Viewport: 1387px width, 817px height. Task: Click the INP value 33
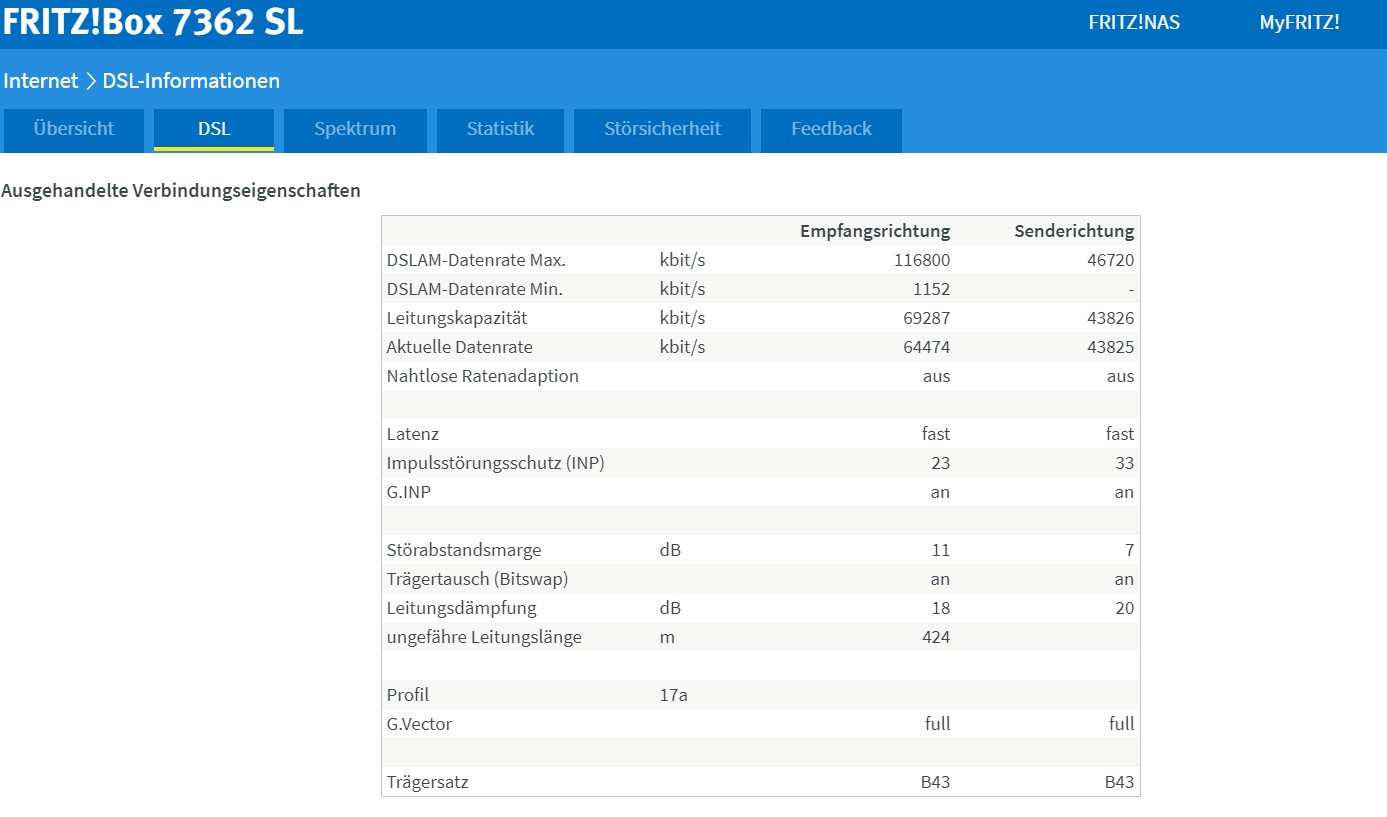coord(1124,463)
